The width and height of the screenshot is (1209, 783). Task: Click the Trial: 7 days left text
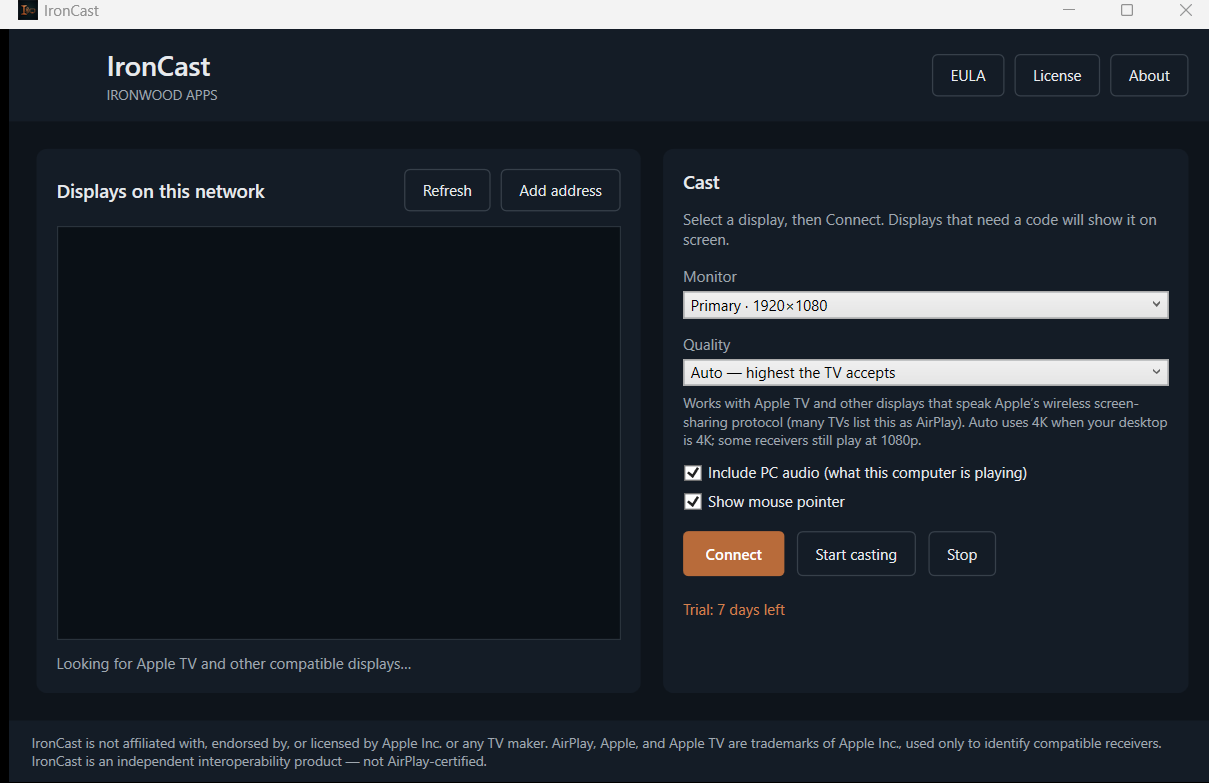tap(734, 609)
